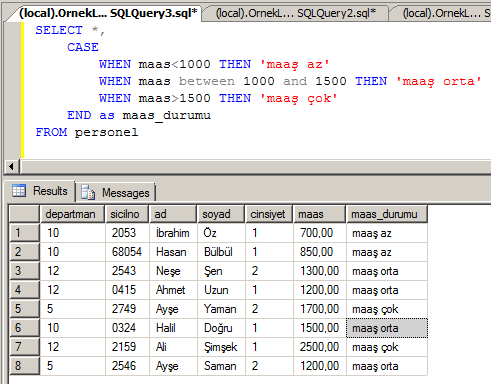The height and width of the screenshot is (384, 491).
Task: Click the select-all corner cell of results grid
Action: pyautogui.click(x=24, y=214)
